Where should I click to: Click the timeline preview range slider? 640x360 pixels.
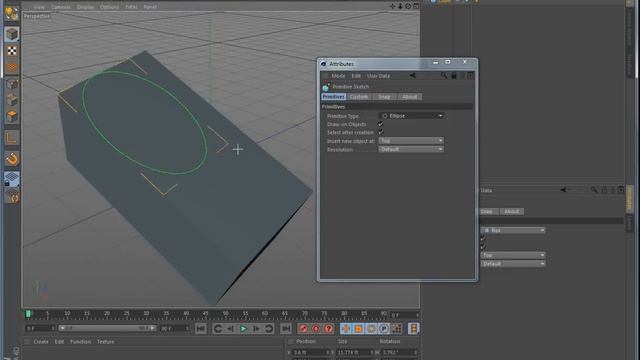point(107,328)
